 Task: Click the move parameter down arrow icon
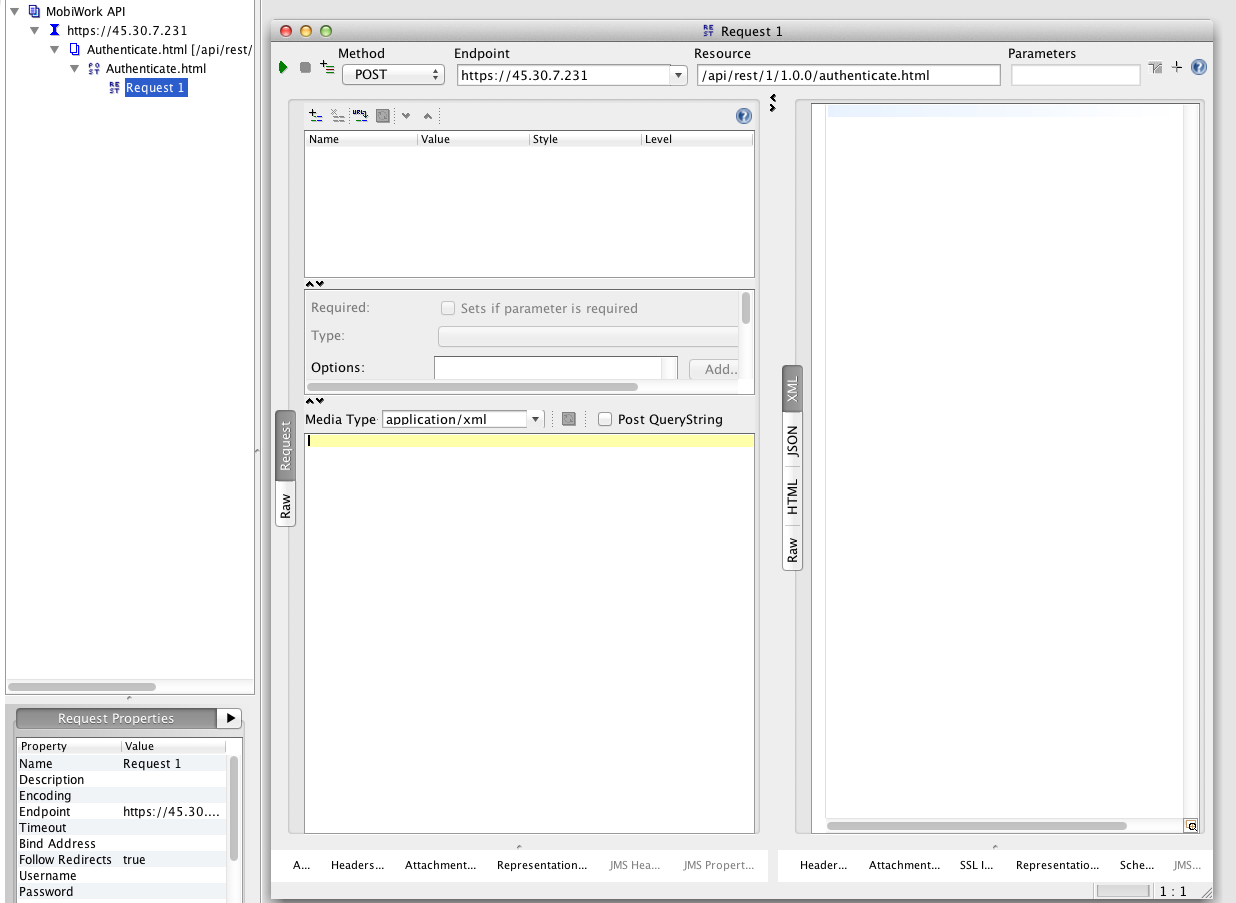(406, 116)
